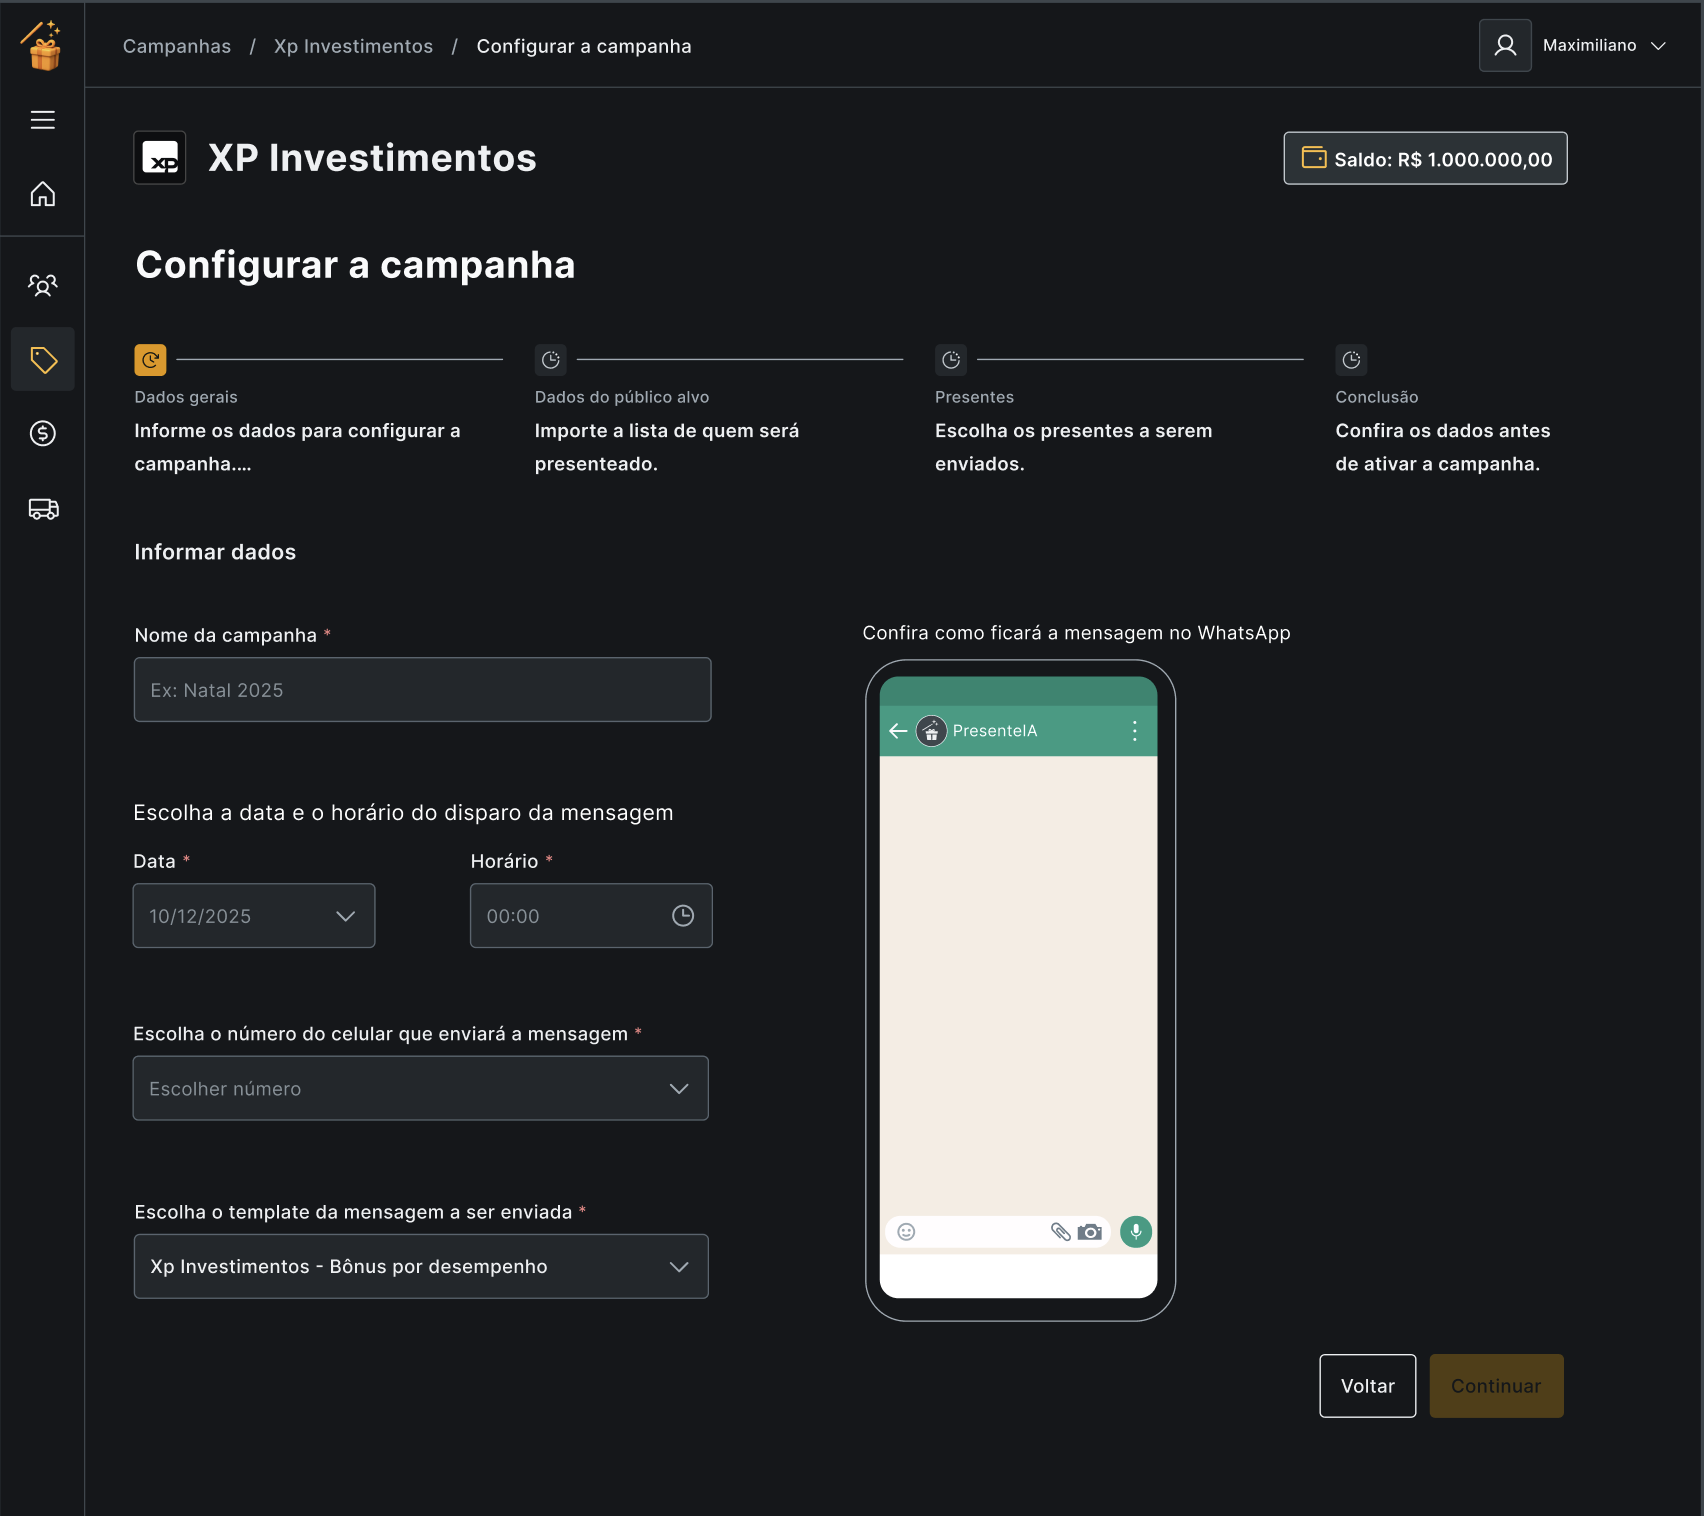This screenshot has height=1516, width=1704.
Task: Select the Dados gerais step icon
Action: tap(150, 360)
